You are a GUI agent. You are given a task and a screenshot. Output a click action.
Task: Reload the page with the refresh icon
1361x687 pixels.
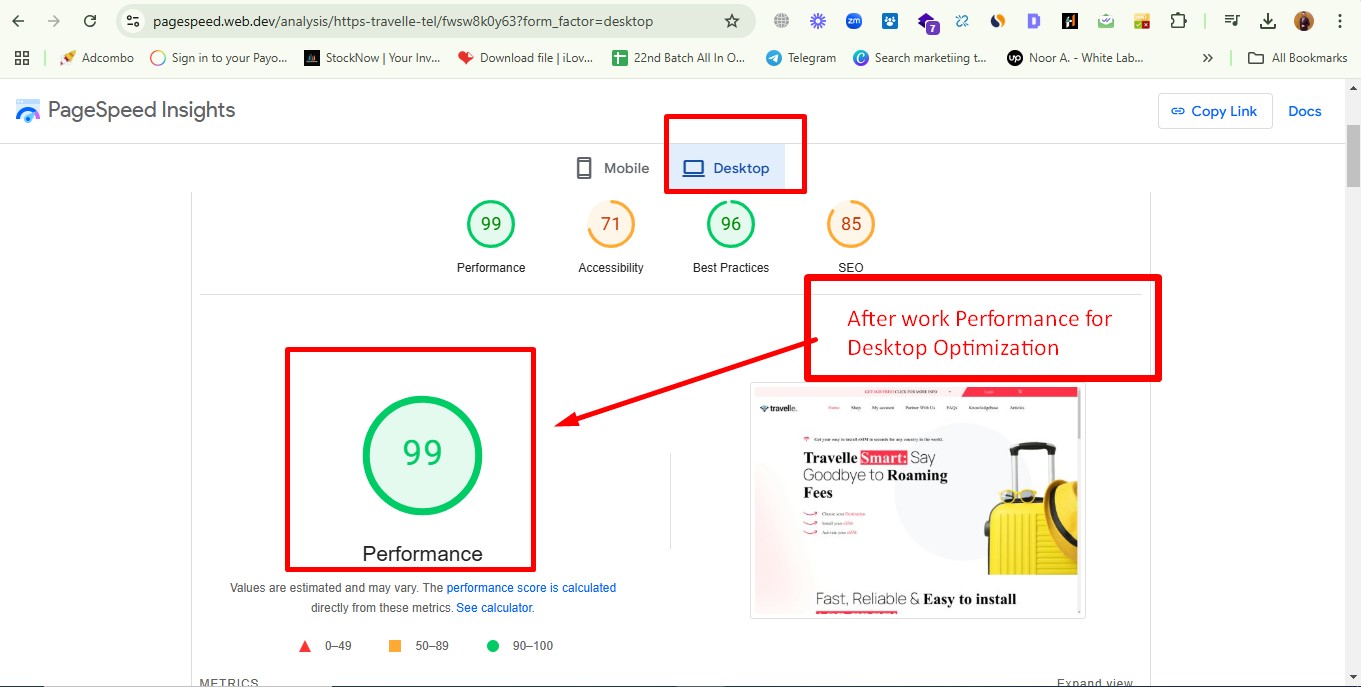90,21
